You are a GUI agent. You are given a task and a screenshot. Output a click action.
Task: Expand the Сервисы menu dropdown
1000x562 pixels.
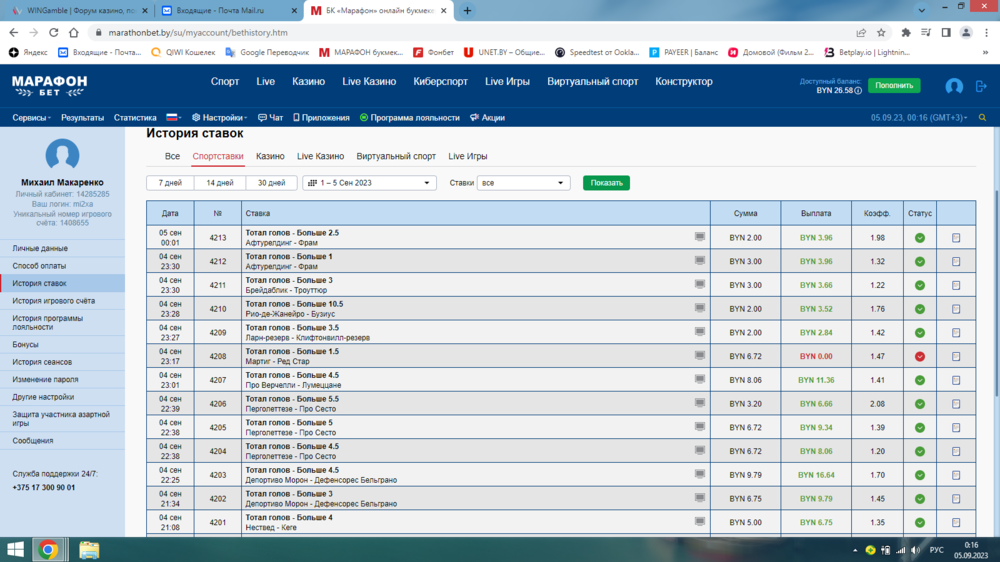tap(31, 117)
